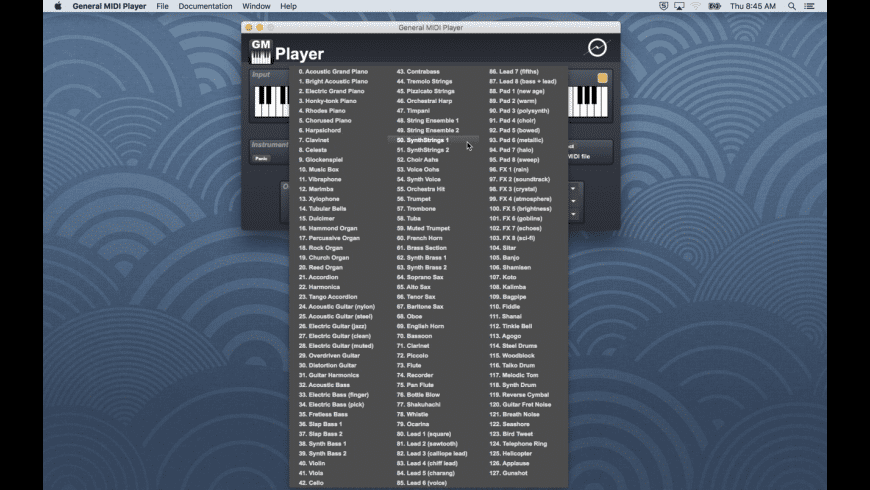
Task: Click the clock showing Thu 8:45 AM
Action: pos(753,6)
